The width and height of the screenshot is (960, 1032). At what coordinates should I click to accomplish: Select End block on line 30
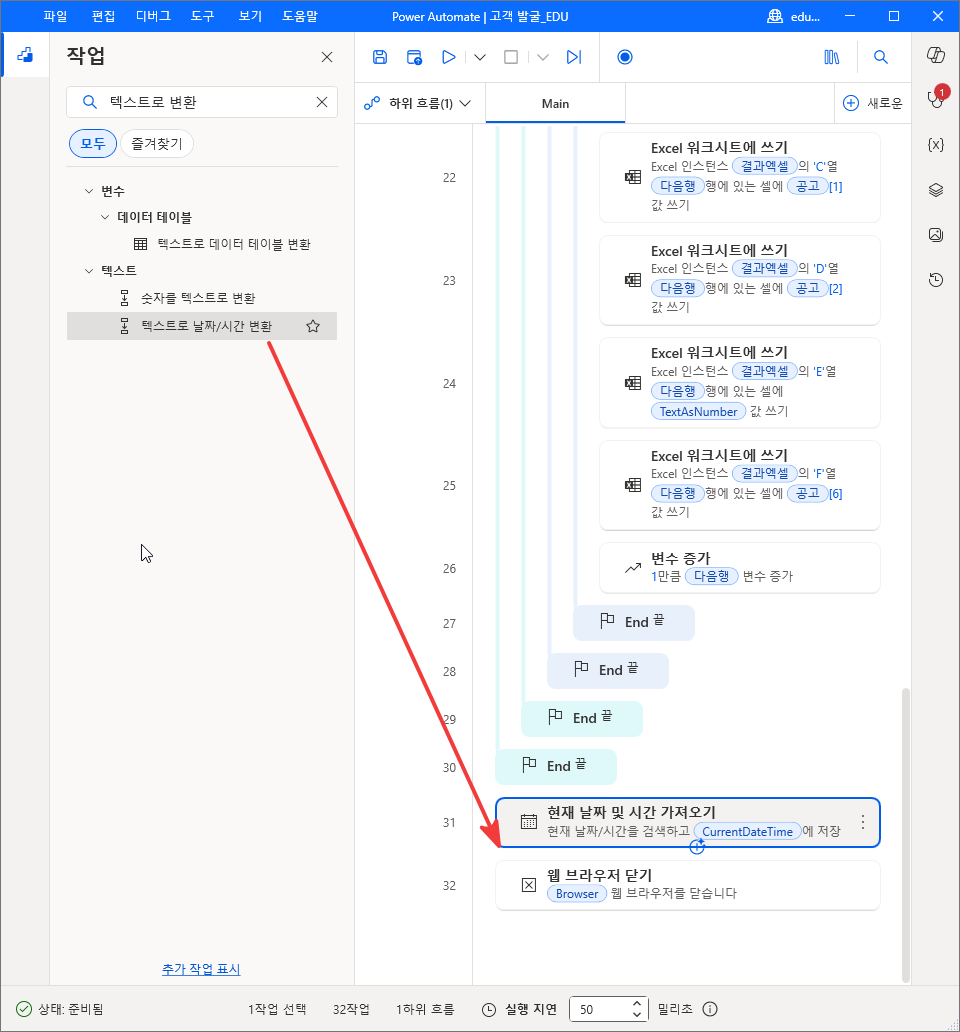[x=556, y=767]
